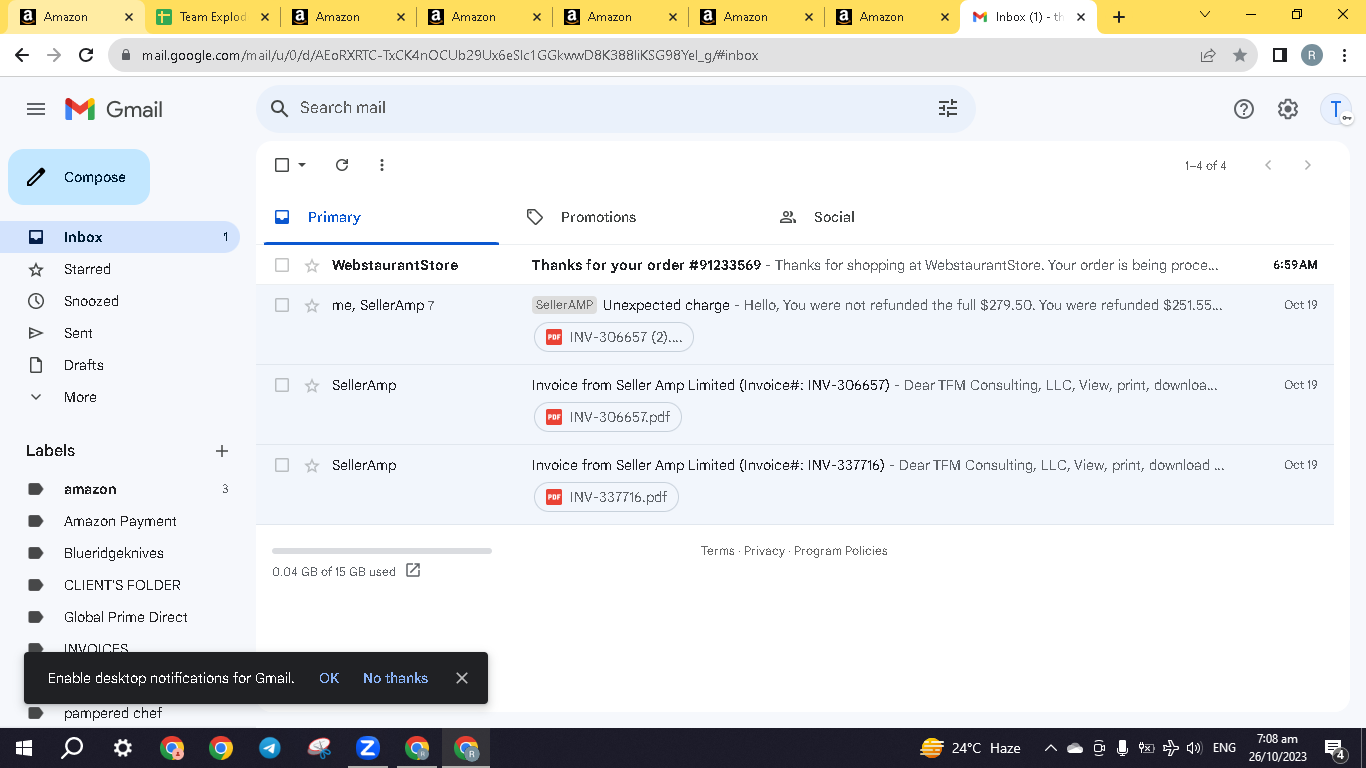Screen dimensions: 1366x768
Task: Open Windows Start menu
Action: point(23,748)
